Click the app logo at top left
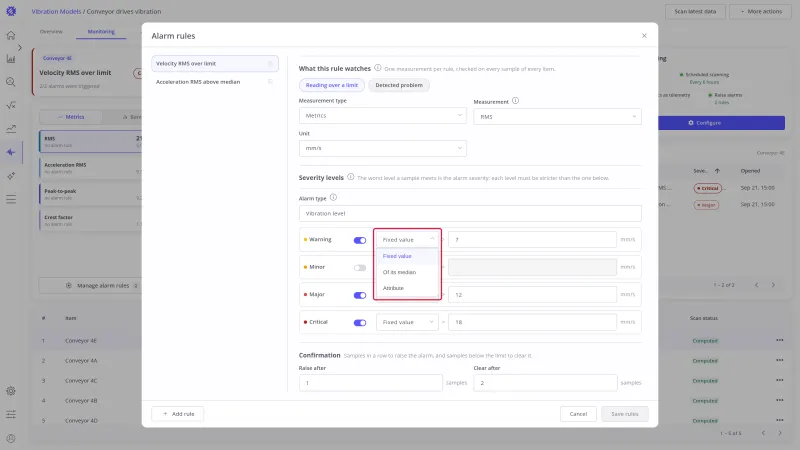 (11, 11)
